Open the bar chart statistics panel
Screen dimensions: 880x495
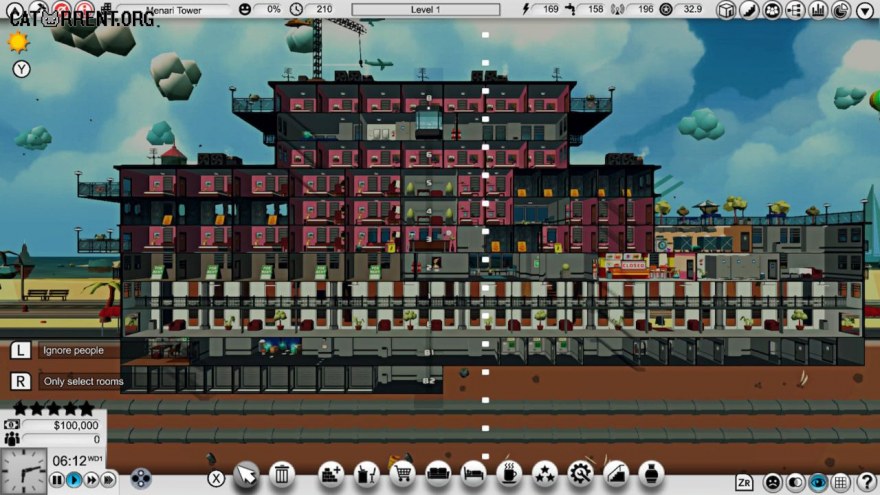click(818, 10)
